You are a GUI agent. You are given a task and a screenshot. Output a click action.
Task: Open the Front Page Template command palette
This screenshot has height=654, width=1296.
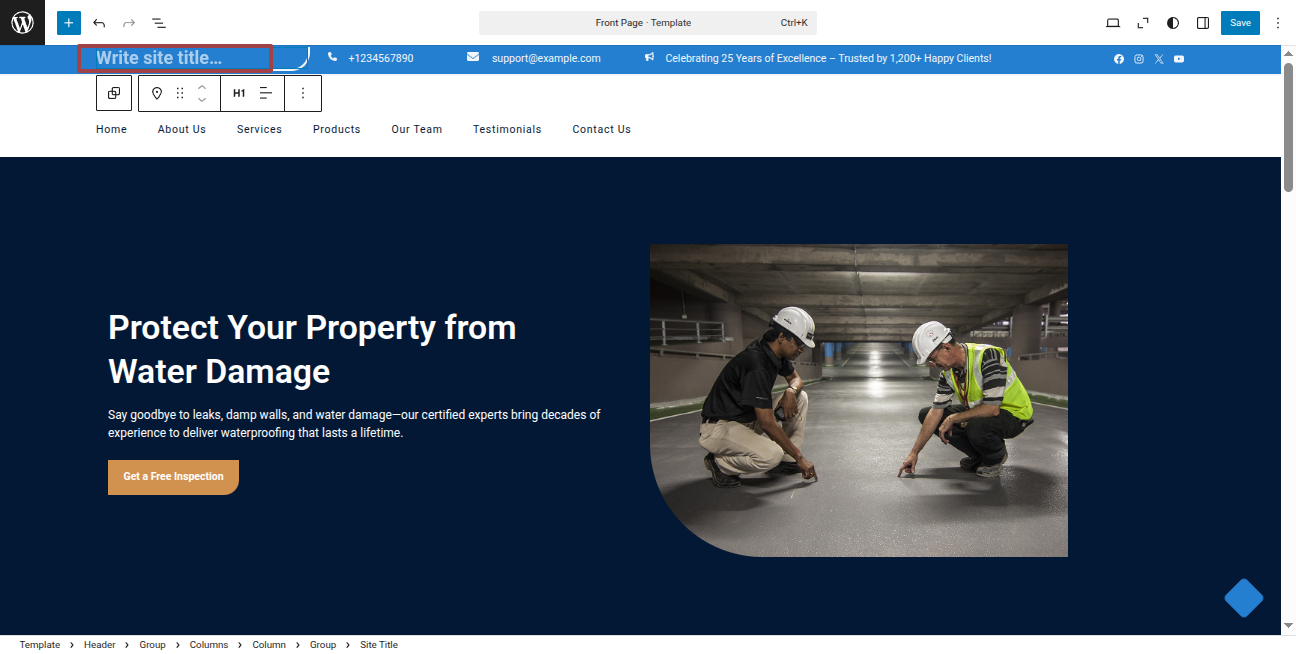pyautogui.click(x=648, y=23)
